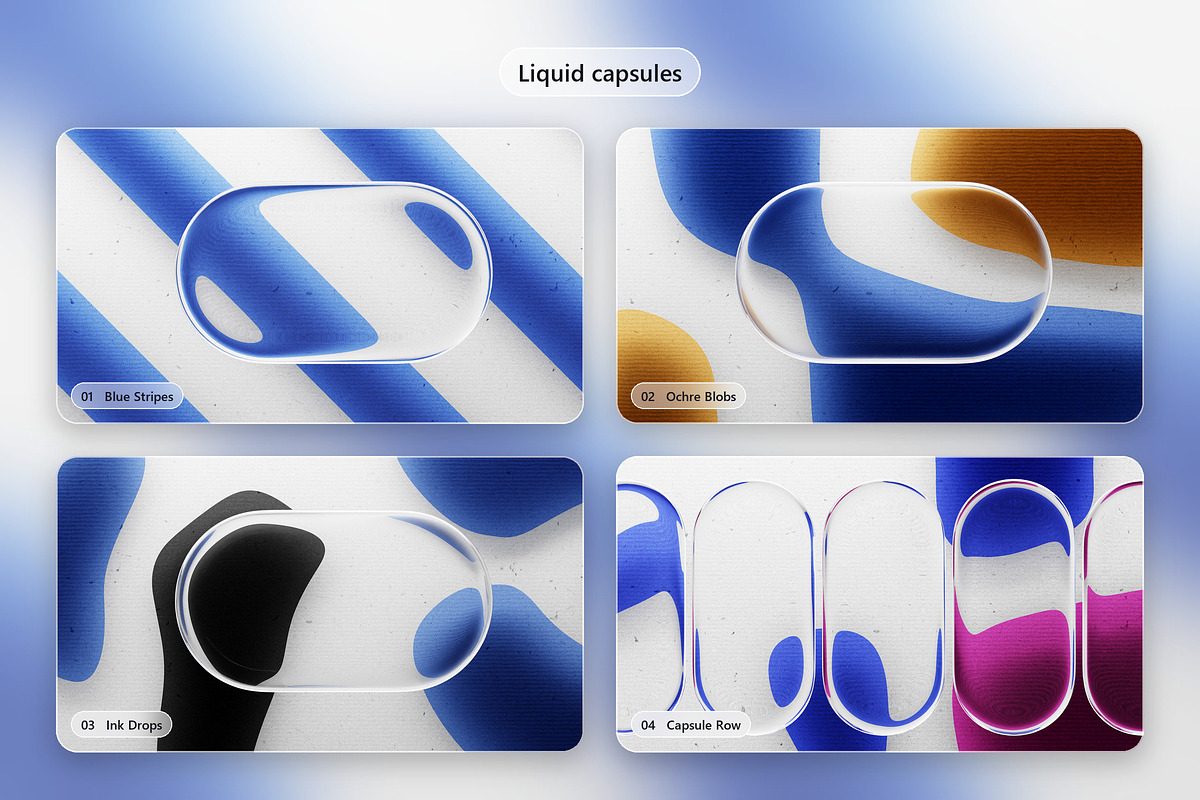Open the Ink Drops wallpaper thumbnail
This screenshot has height=800, width=1200.
point(320,604)
